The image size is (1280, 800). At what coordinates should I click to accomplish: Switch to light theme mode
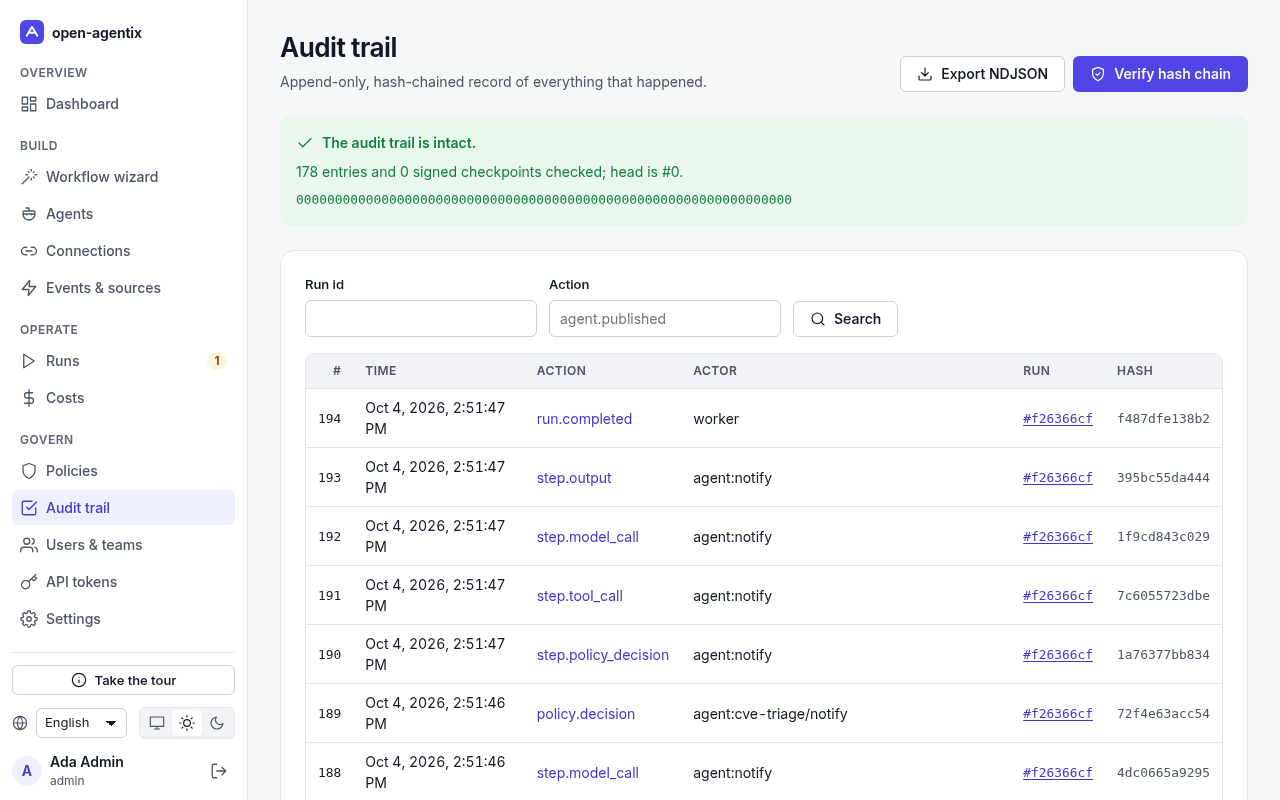click(187, 723)
